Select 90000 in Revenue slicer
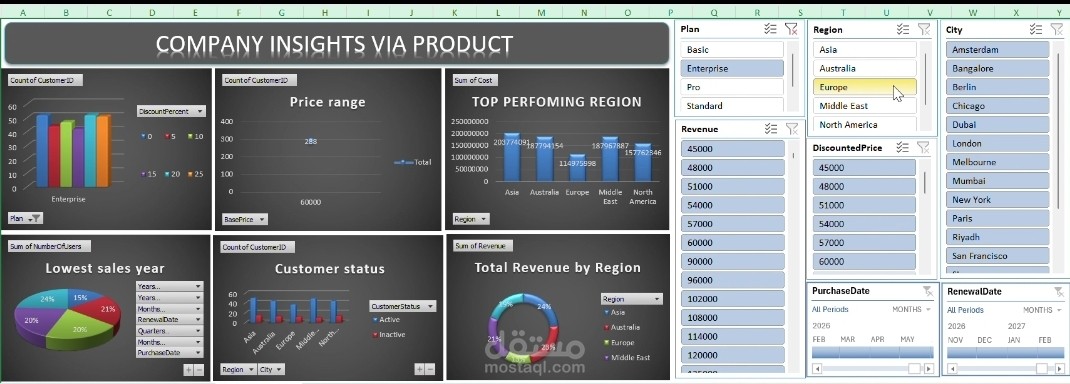Viewport: 1070px width, 384px height. click(733, 261)
